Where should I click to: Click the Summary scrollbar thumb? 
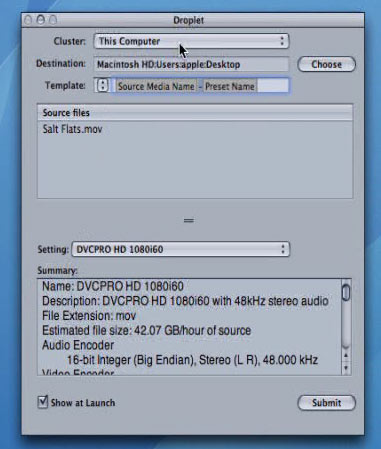[346, 292]
